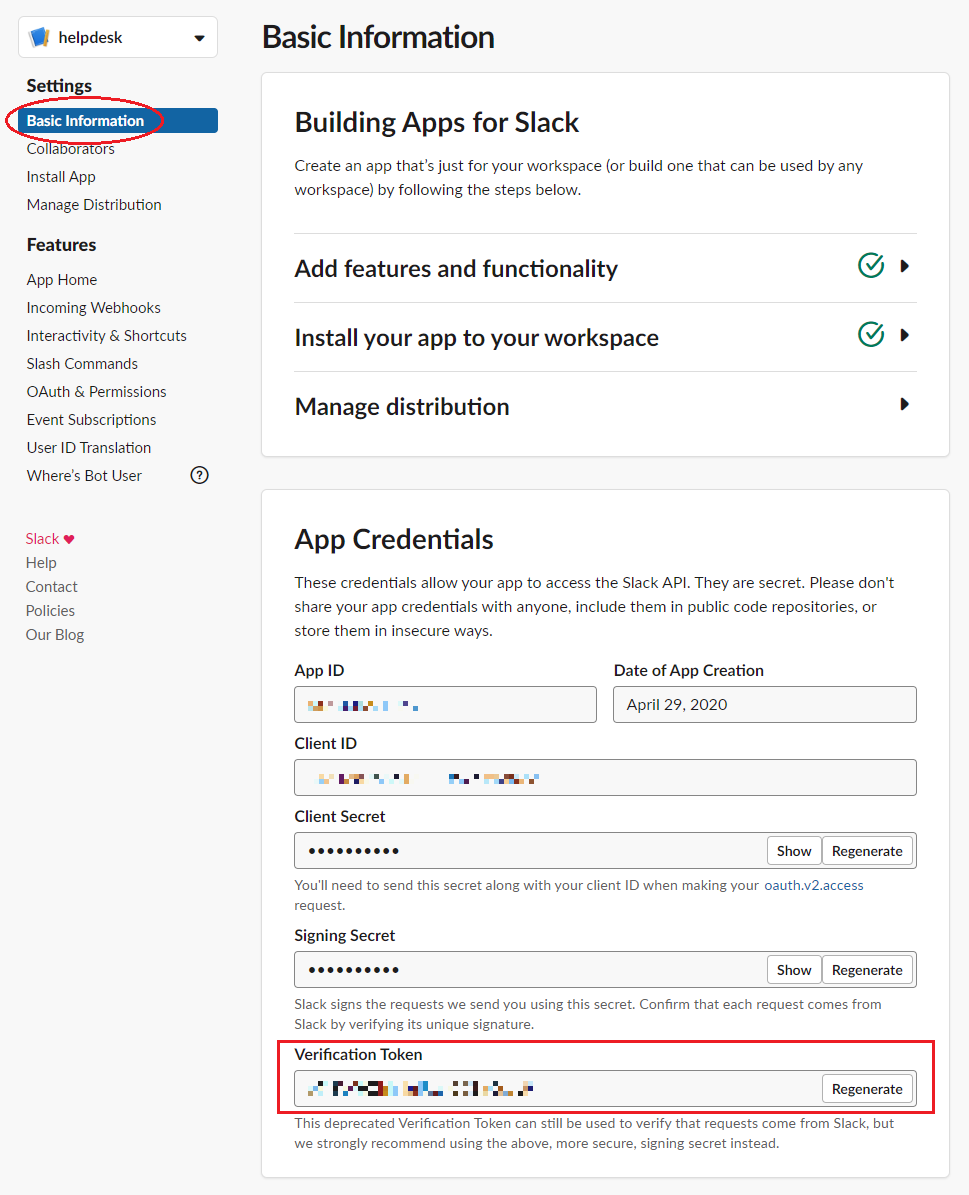Open the Help link in sidebar footer
Image resolution: width=969 pixels, height=1195 pixels.
[41, 562]
